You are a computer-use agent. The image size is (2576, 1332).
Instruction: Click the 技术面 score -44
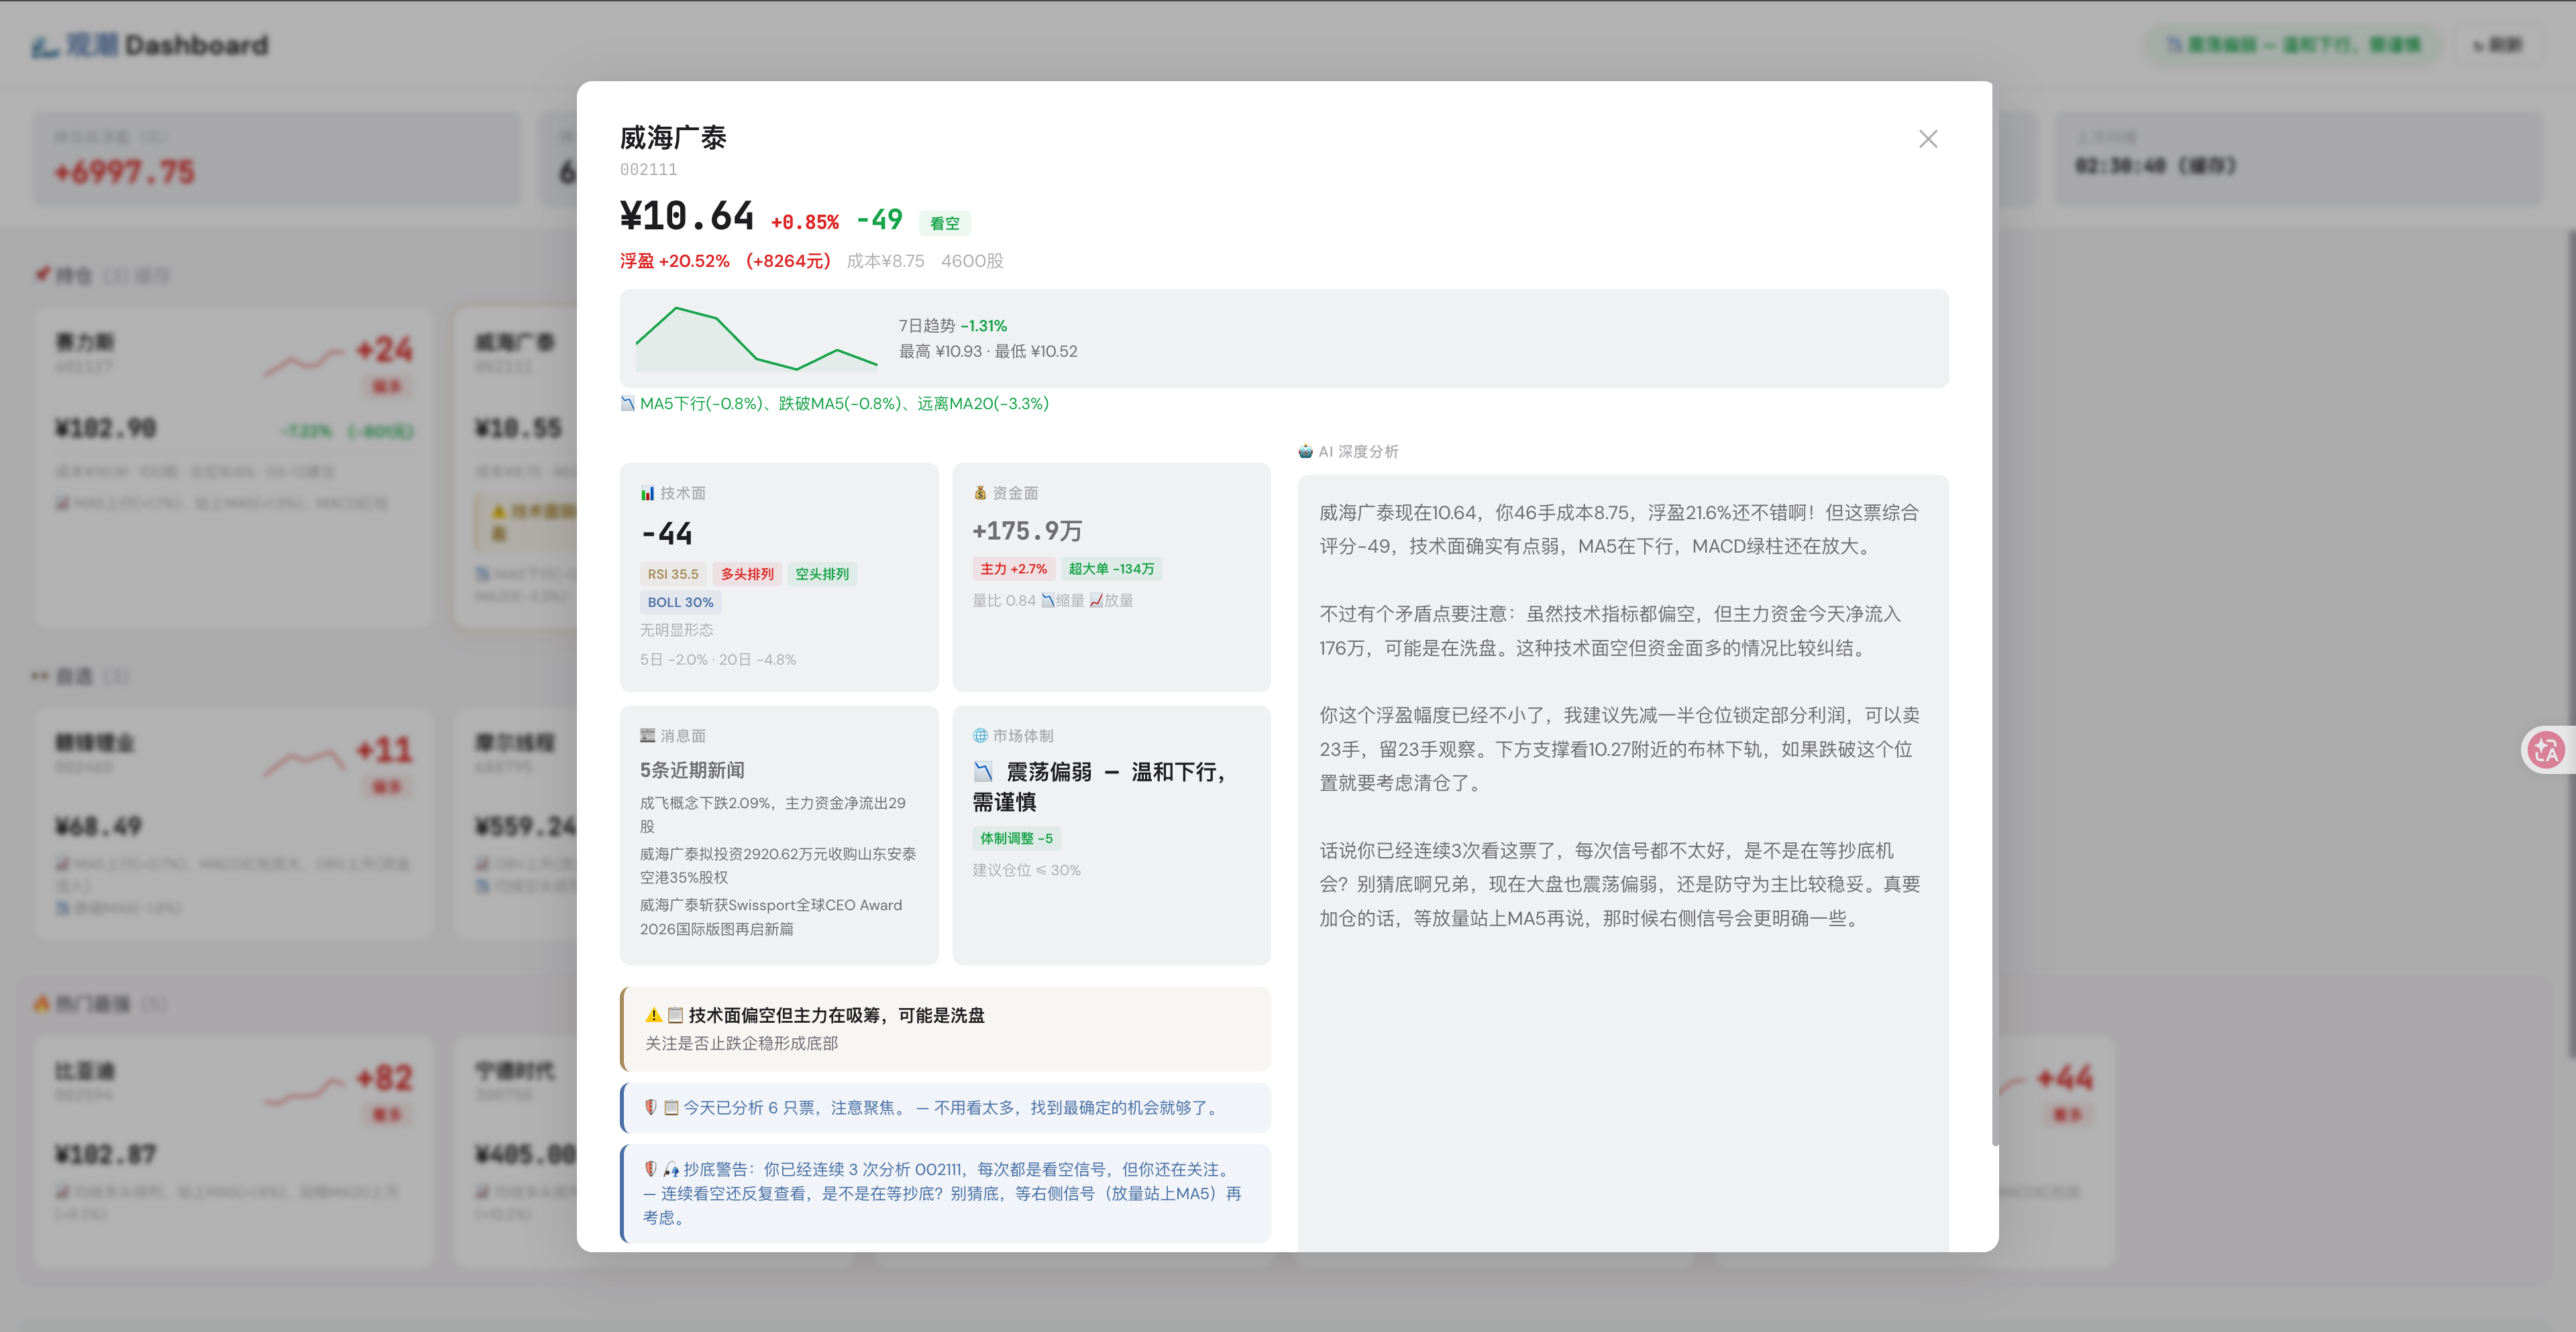tap(666, 533)
